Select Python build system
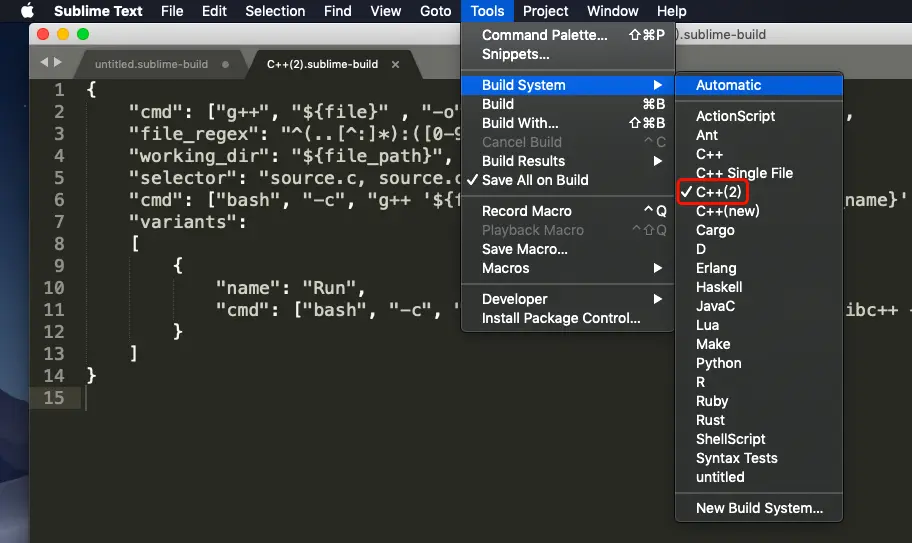The height and width of the screenshot is (543, 912). click(759, 363)
